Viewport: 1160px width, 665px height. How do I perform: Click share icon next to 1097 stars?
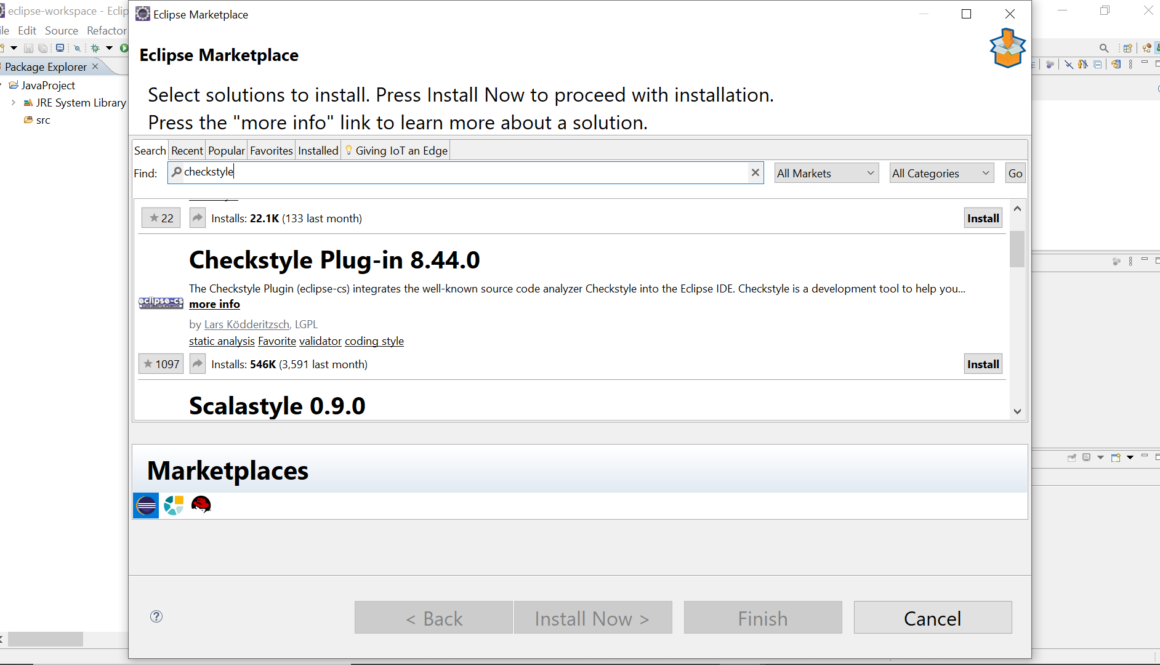[x=198, y=364]
